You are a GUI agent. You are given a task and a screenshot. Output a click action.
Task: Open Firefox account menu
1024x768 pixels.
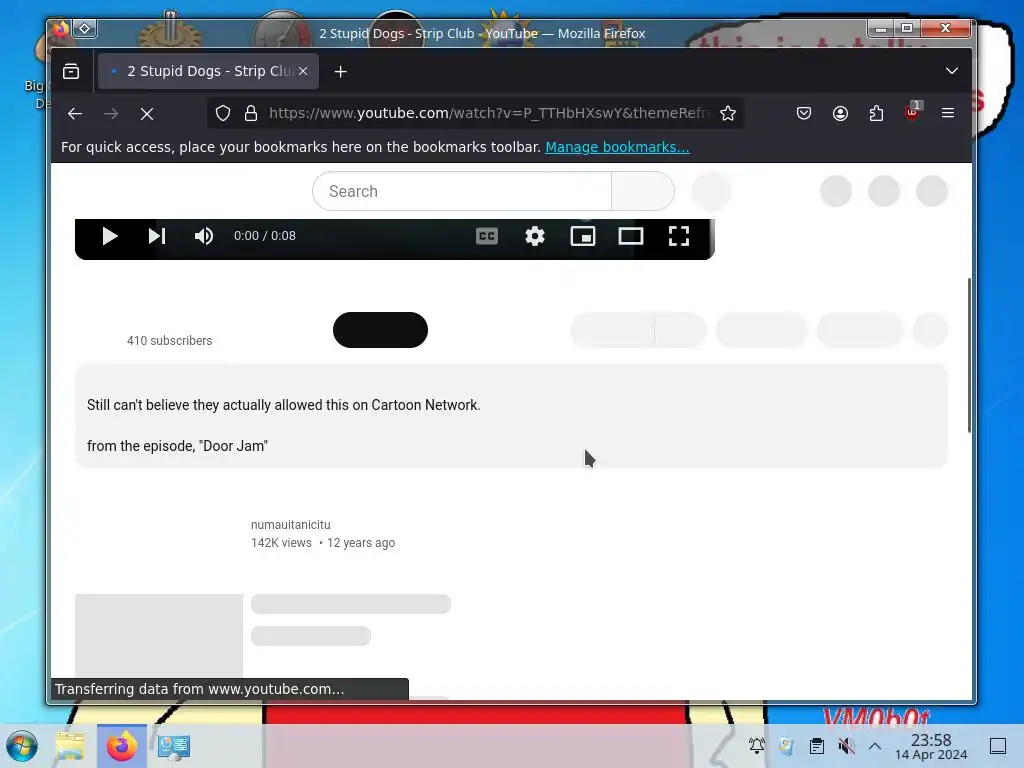840,114
